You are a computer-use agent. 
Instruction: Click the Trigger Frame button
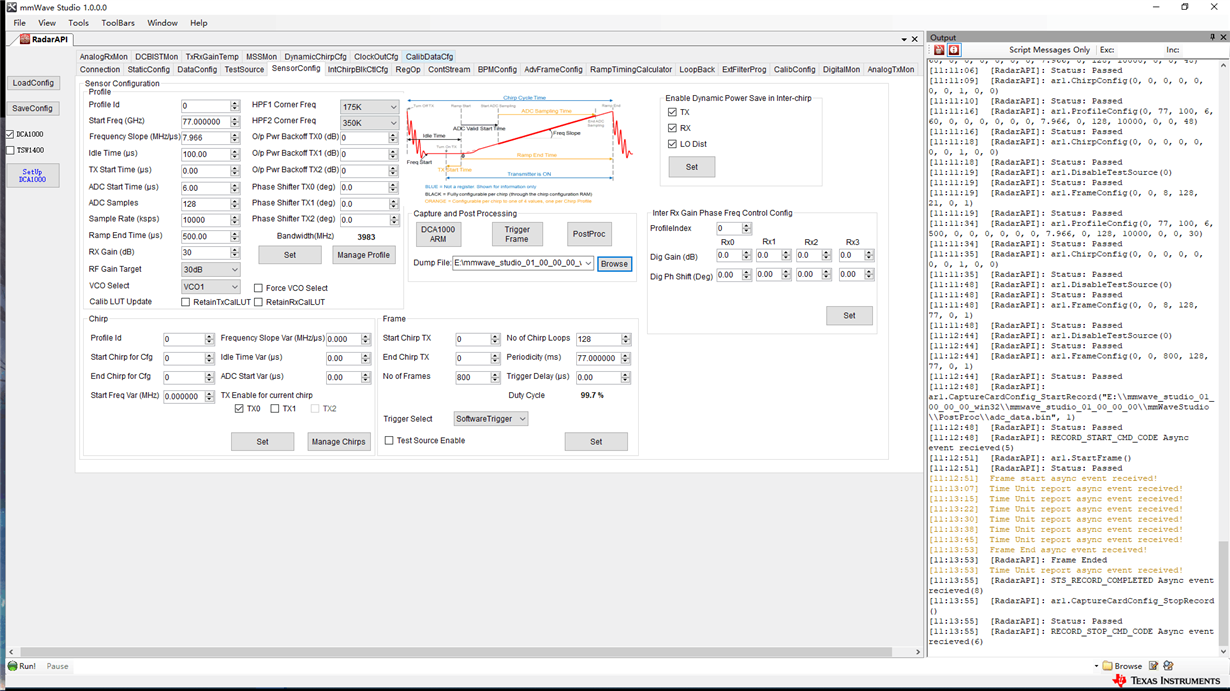(517, 234)
